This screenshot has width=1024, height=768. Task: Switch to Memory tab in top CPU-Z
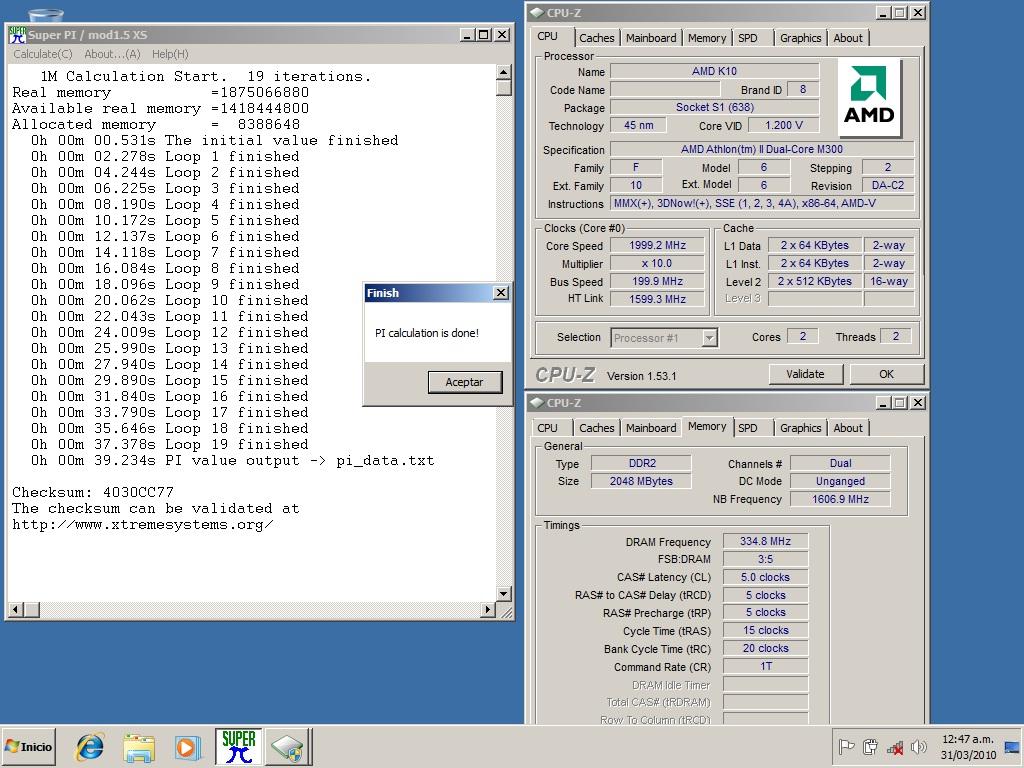[x=707, y=38]
